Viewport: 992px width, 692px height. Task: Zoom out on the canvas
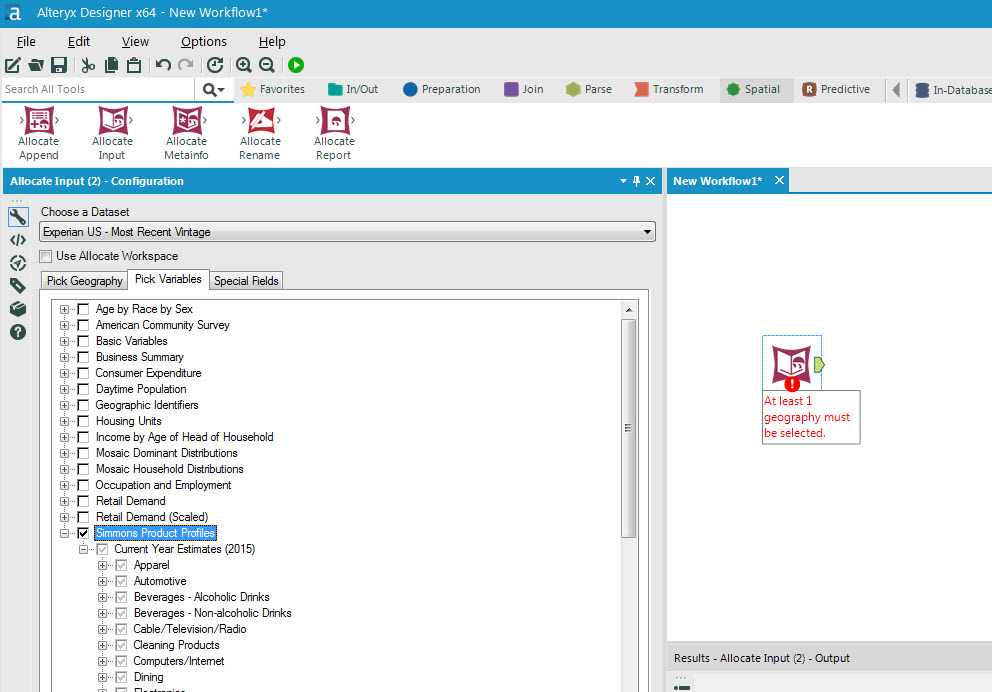(x=267, y=65)
